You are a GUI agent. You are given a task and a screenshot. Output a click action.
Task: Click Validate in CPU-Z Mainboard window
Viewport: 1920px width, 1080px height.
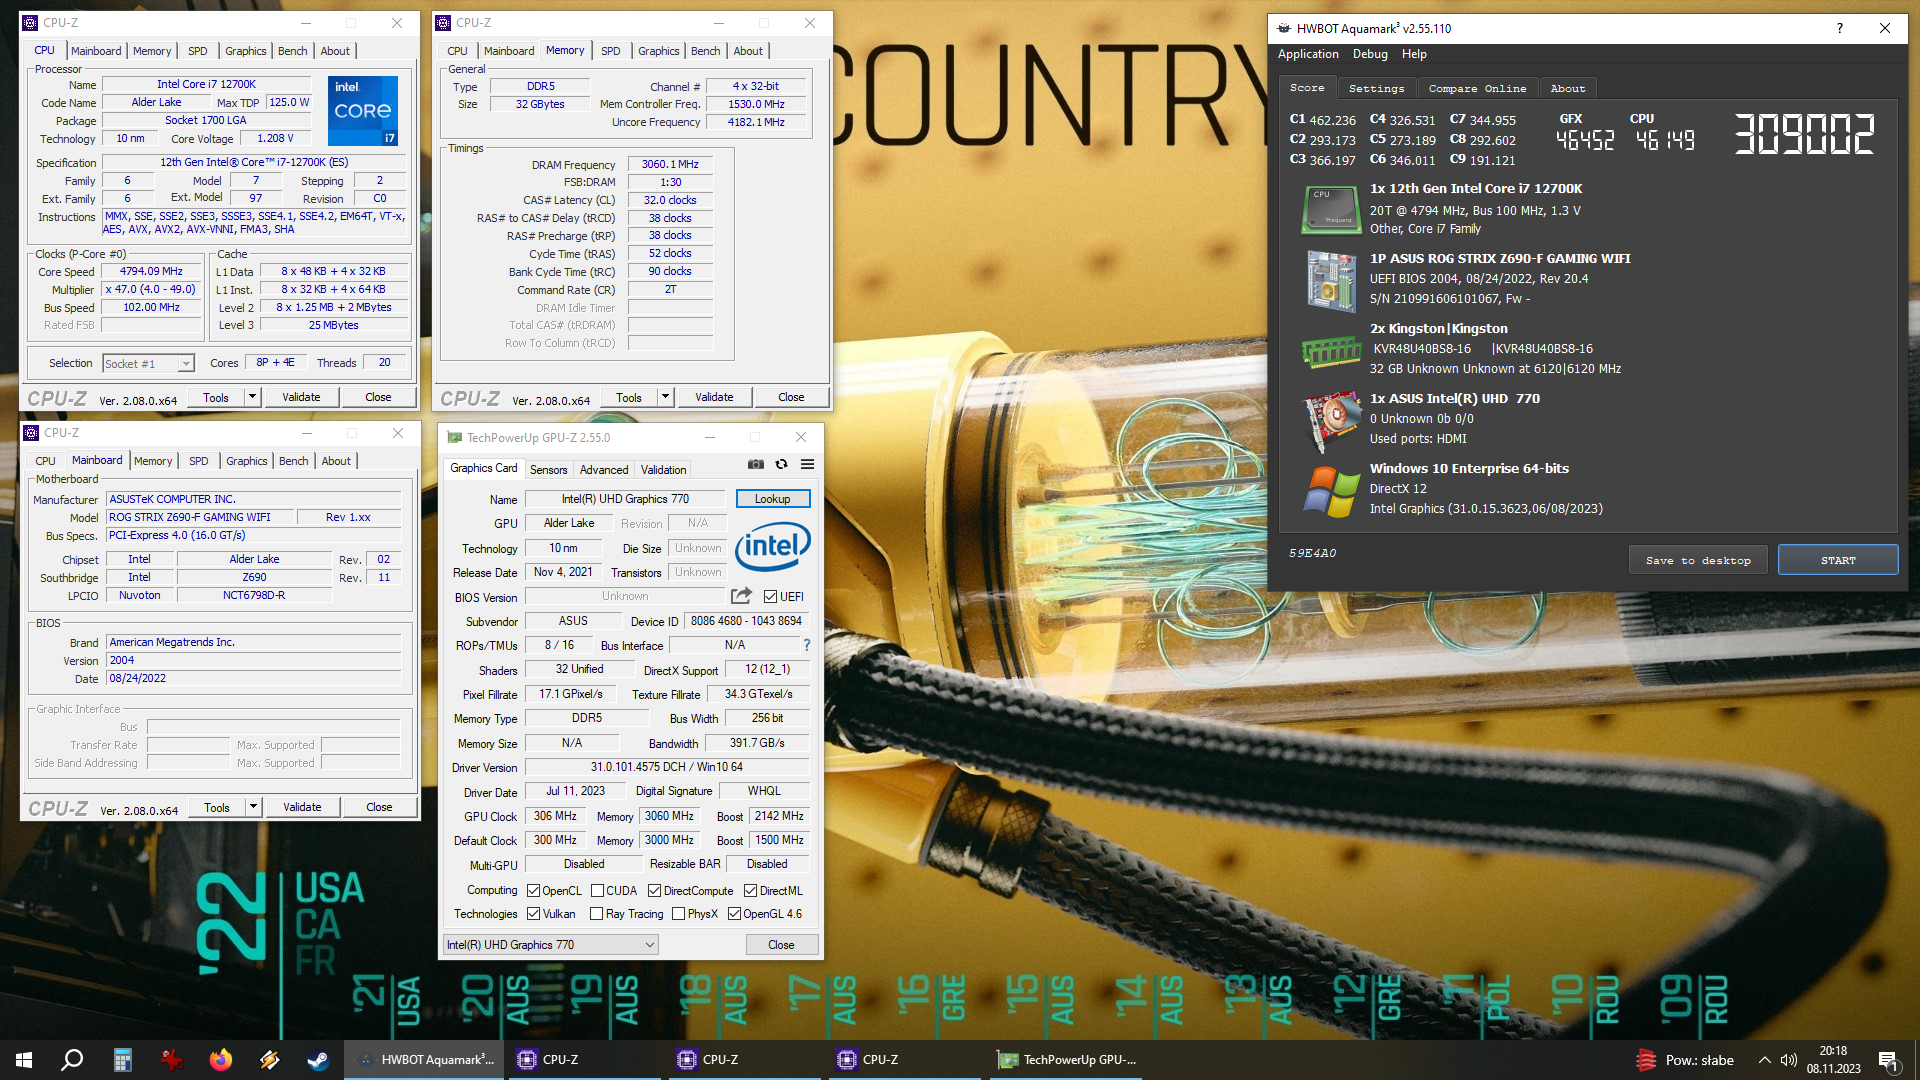[302, 807]
